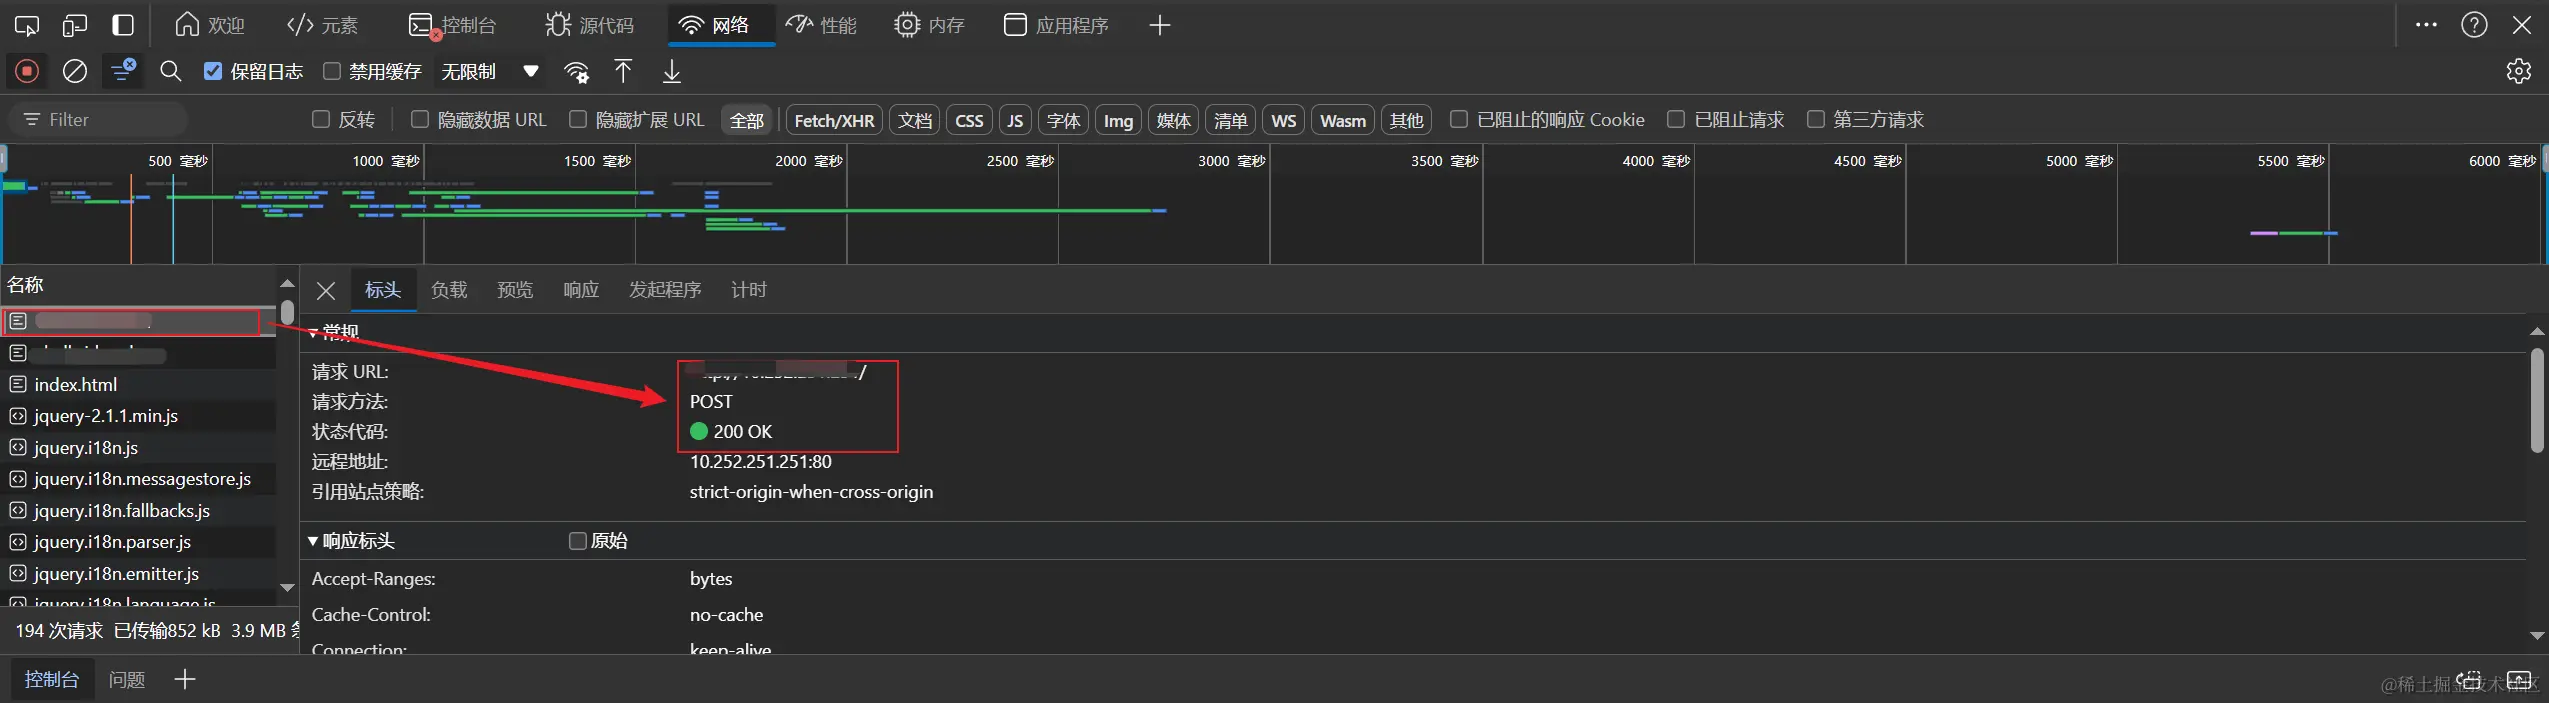Switch to the 控制台 tab in top bar
Screen dimensions: 2549x703
click(452, 25)
